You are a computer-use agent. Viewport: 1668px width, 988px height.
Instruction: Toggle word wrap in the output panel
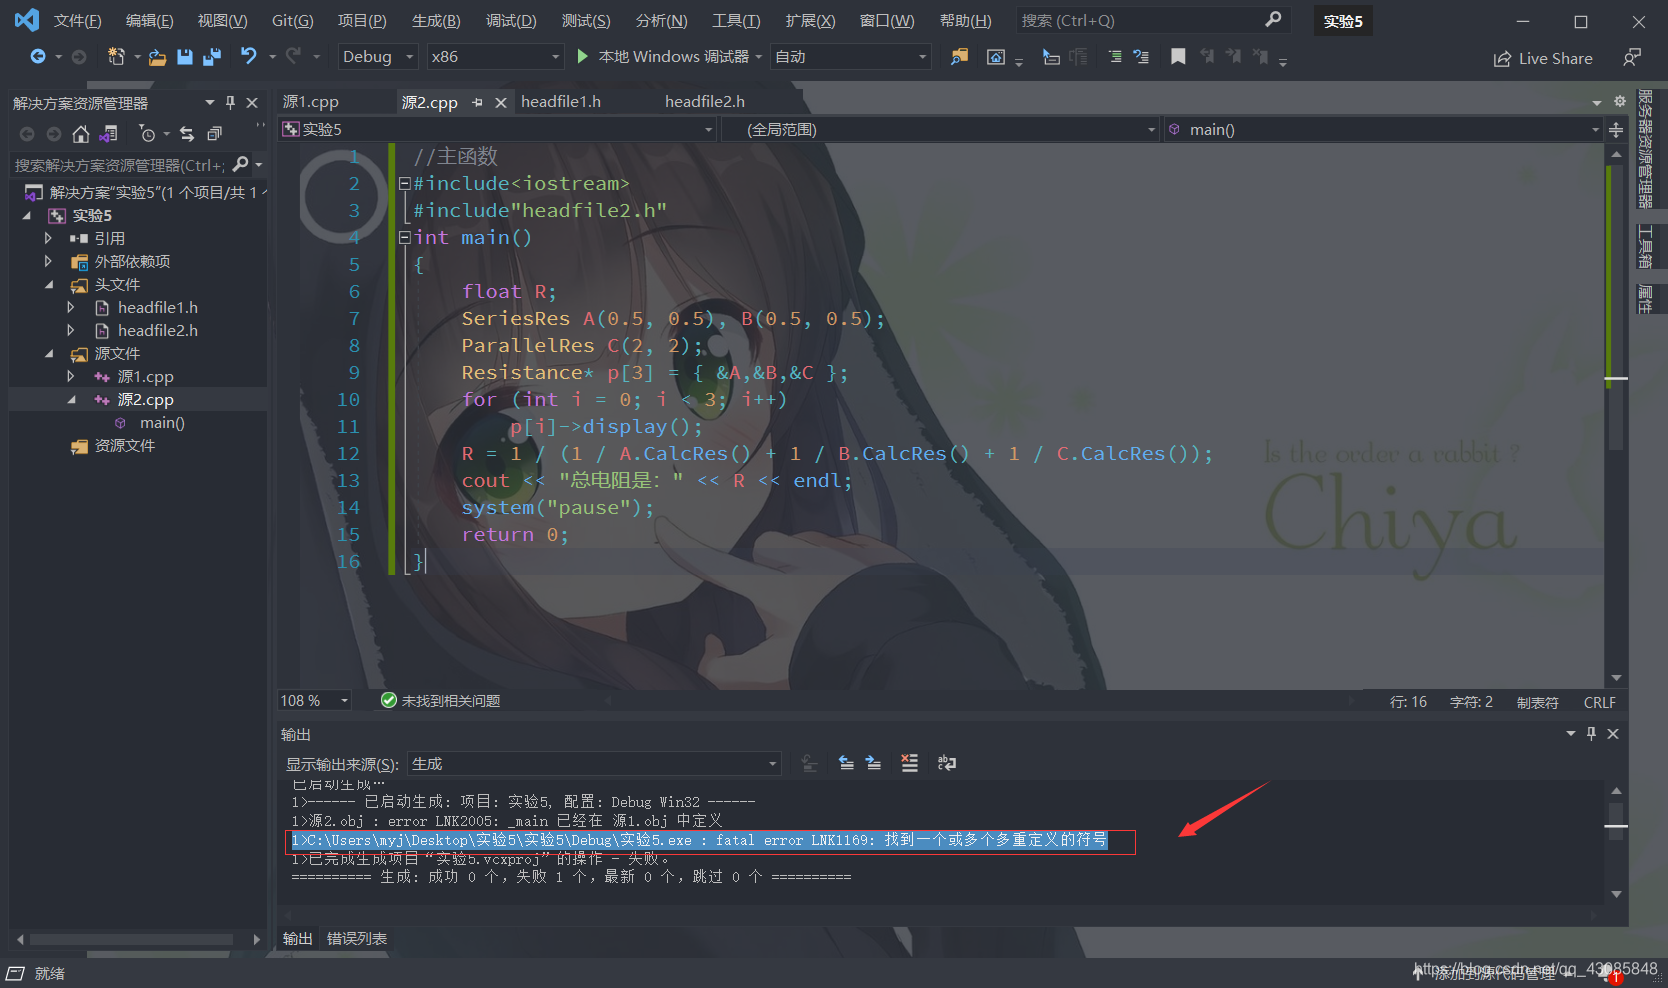(946, 763)
